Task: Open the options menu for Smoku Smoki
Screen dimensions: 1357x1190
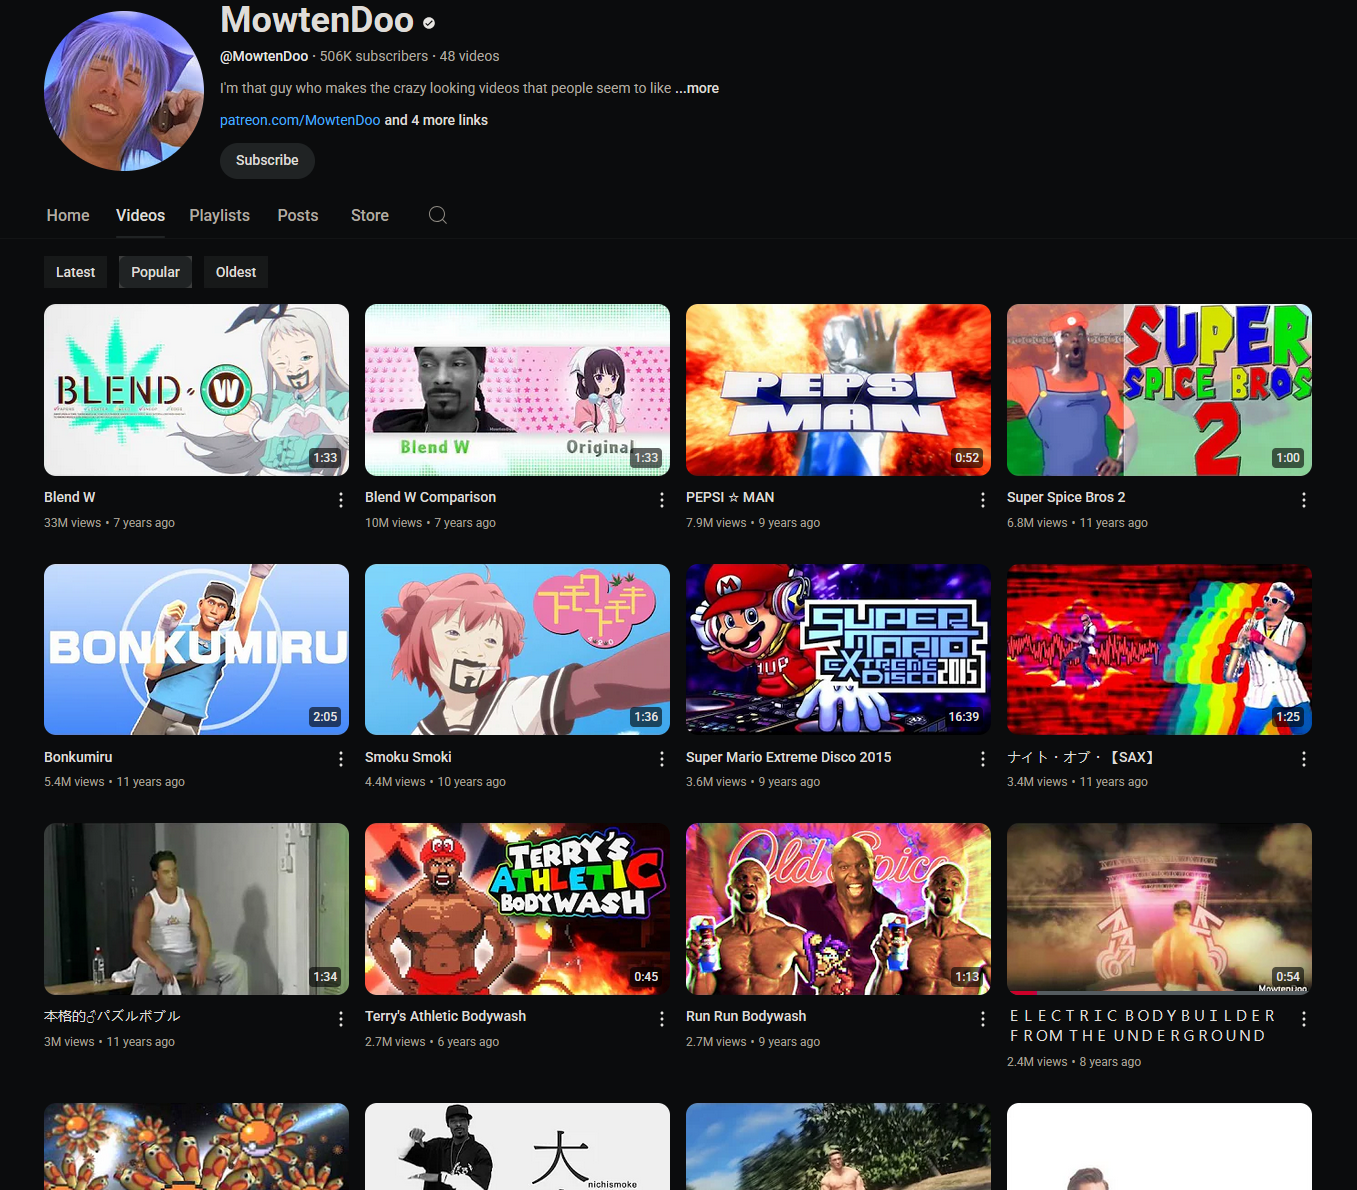Action: (662, 759)
